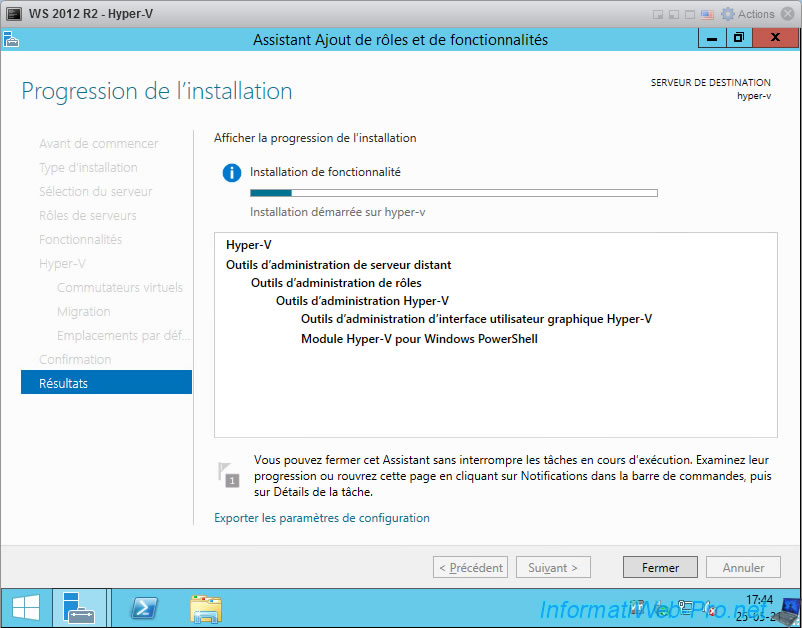Minimize the Assistant Ajout de rôles window

tap(712, 38)
